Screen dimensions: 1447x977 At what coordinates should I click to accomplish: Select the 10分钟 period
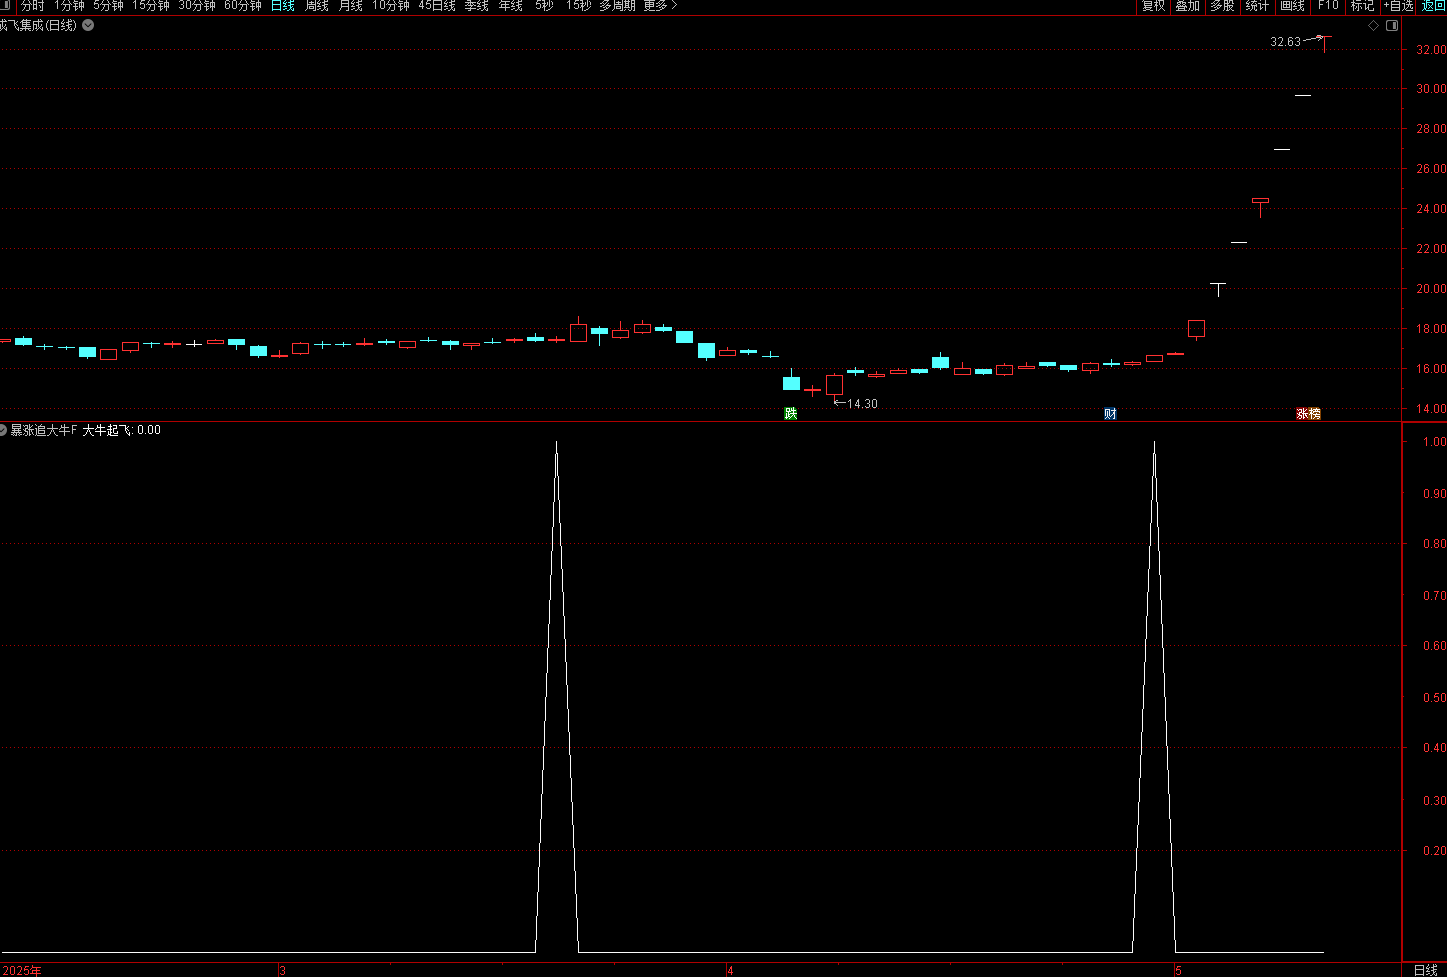391,6
